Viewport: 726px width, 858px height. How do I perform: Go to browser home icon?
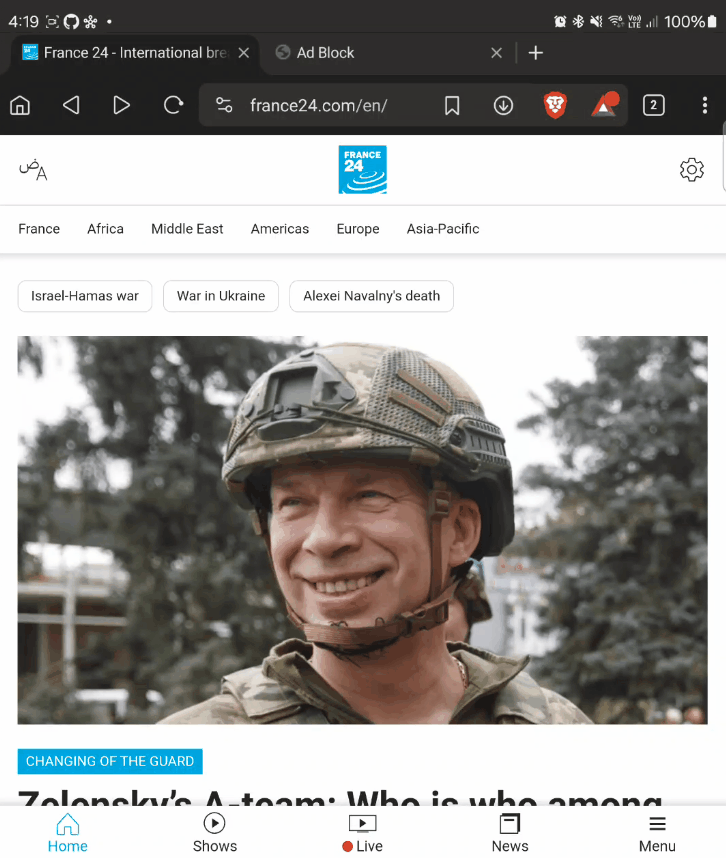click(x=20, y=105)
